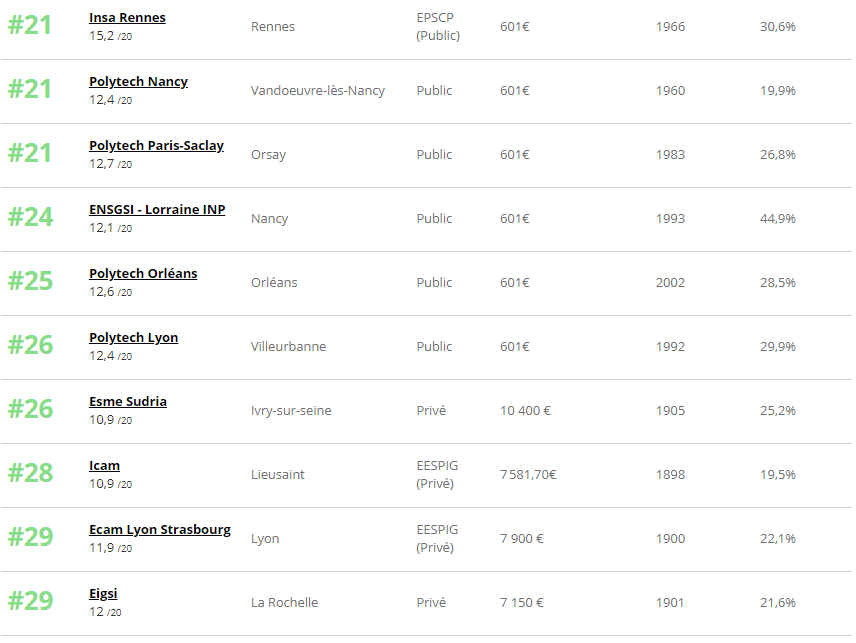
Task: Click the Polytech Nancy link
Action: coord(138,82)
